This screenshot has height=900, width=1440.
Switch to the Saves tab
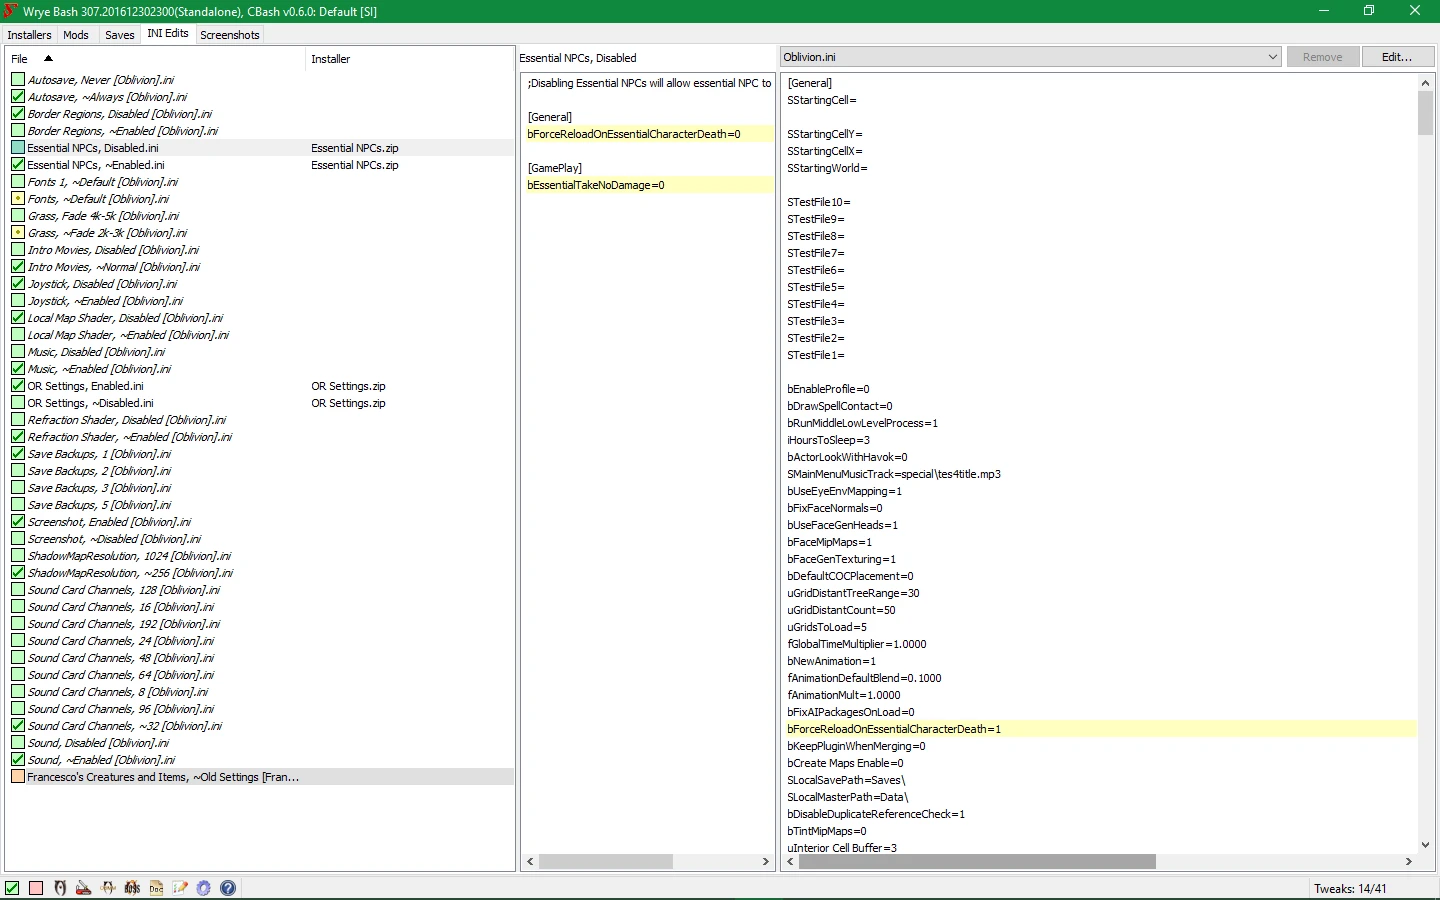pyautogui.click(x=120, y=35)
